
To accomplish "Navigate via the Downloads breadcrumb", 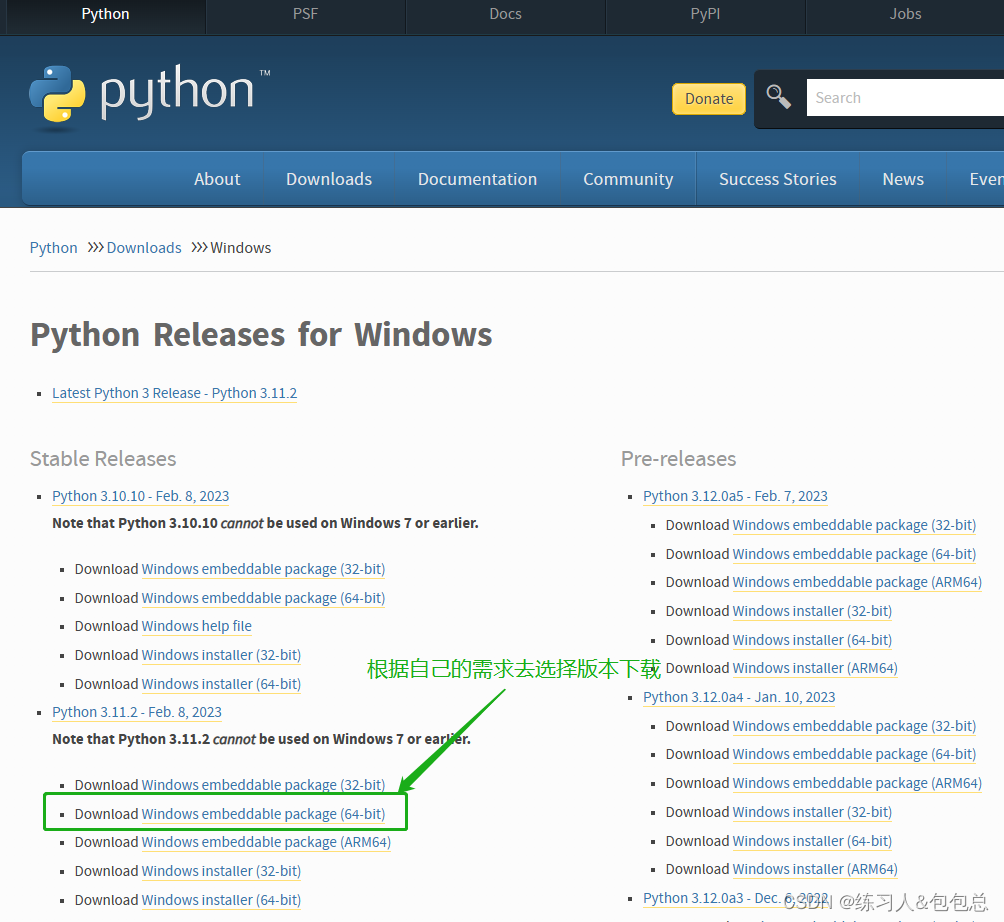I will point(143,247).
